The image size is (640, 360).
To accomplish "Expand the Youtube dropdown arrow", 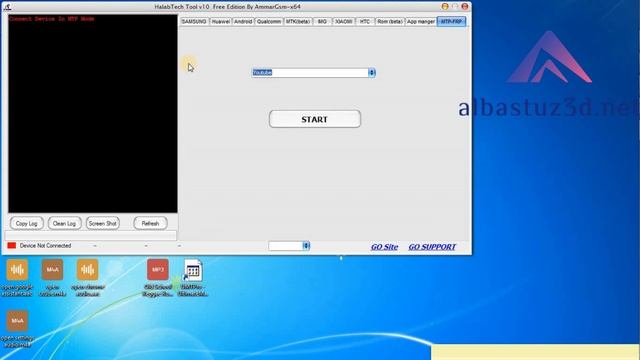I will (x=372, y=73).
